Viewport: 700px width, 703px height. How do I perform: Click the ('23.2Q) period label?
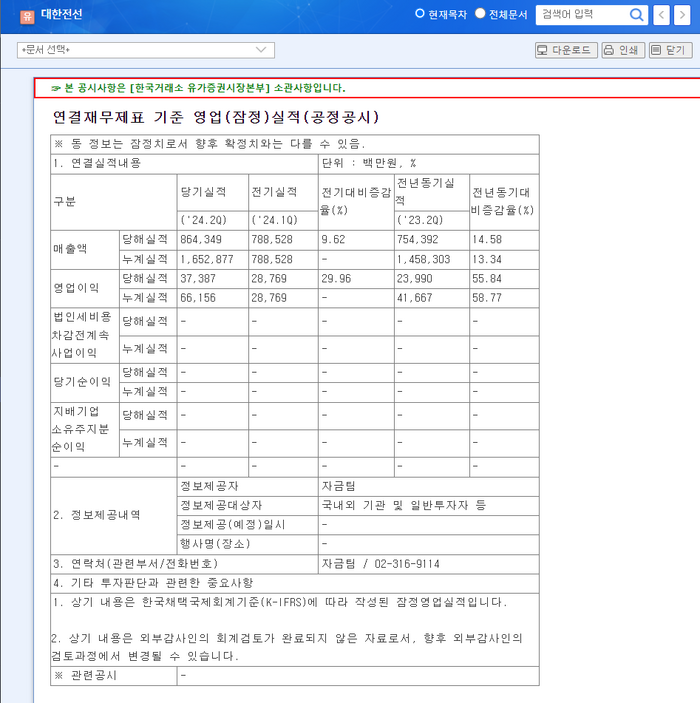[420, 220]
